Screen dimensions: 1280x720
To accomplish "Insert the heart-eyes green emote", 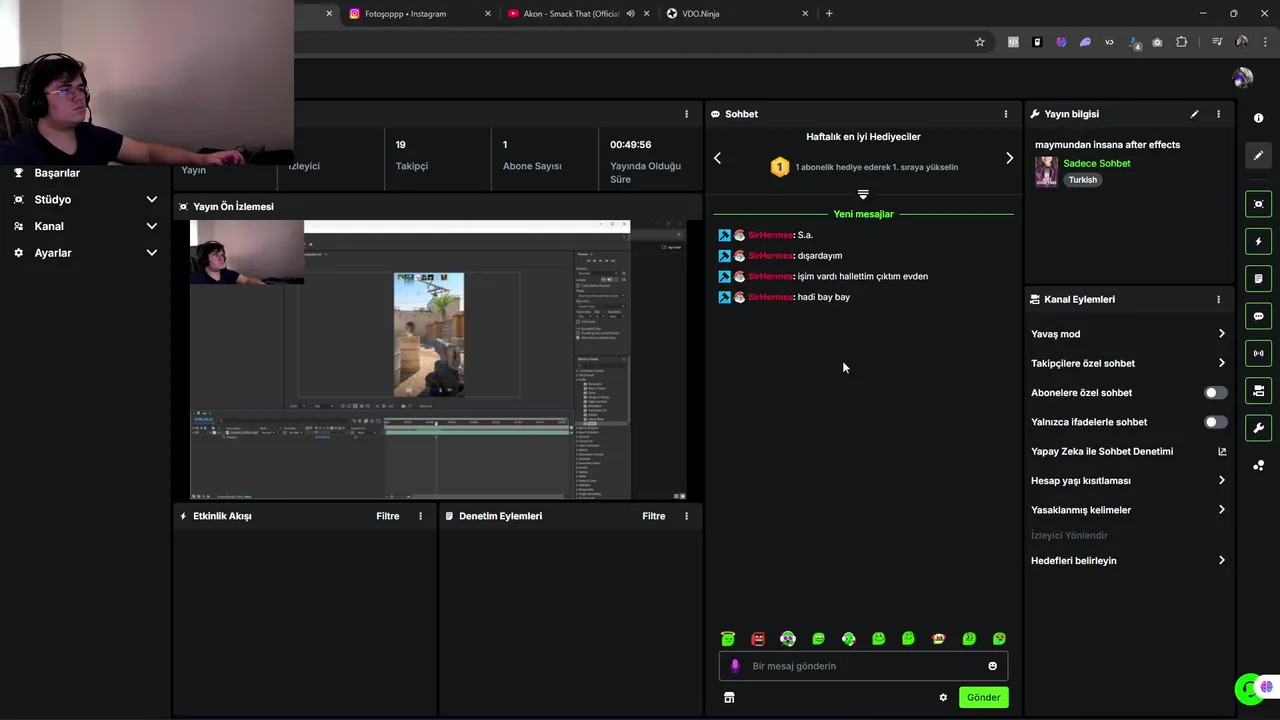I will (999, 639).
